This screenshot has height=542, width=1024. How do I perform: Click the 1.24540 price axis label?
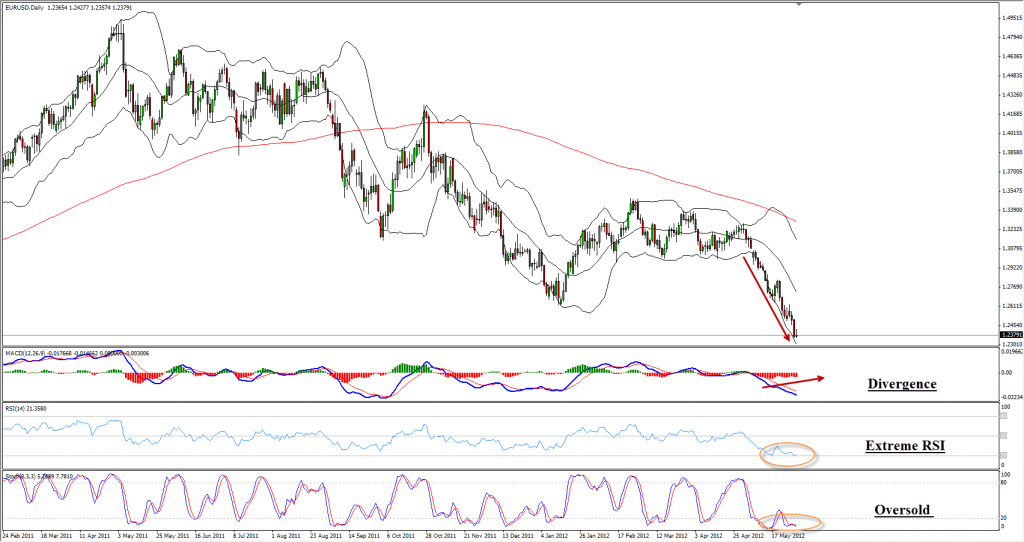click(1012, 325)
